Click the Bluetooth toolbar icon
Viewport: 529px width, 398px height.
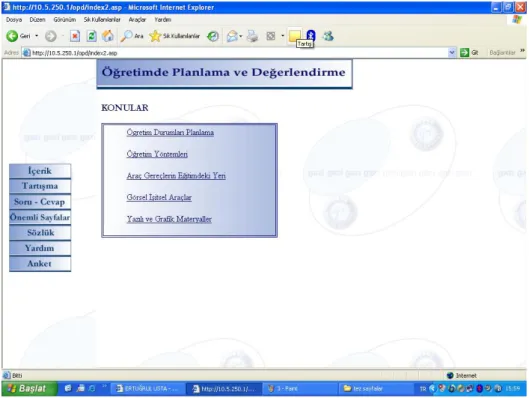pyautogui.click(x=311, y=35)
